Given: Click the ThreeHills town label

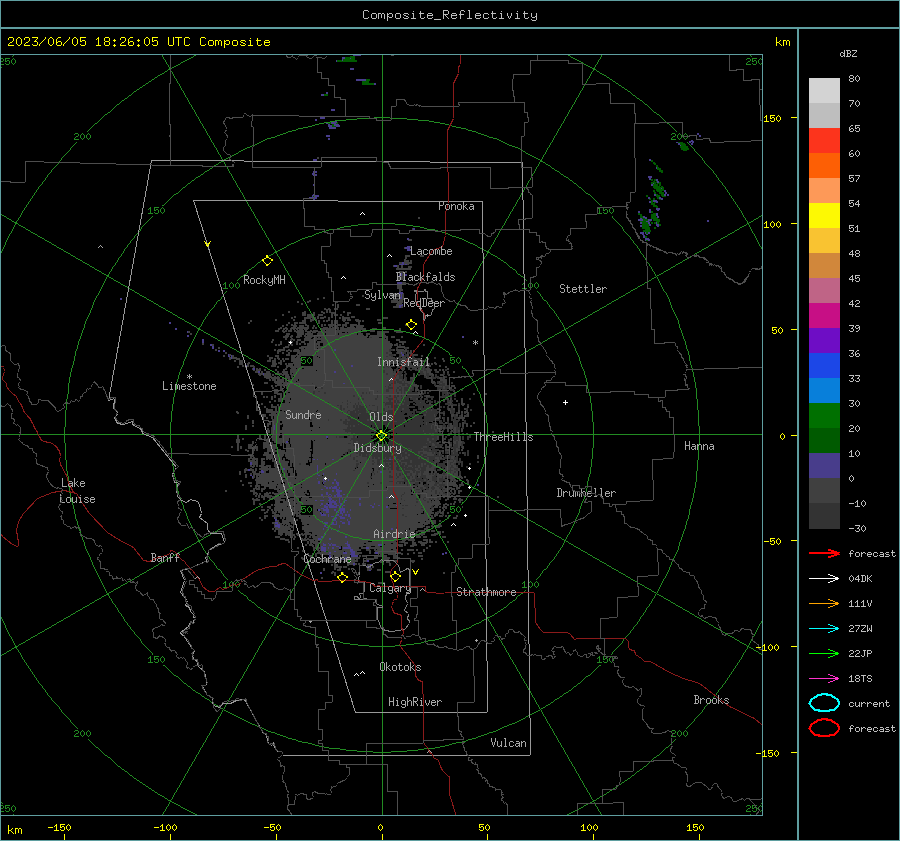Looking at the screenshot, I should click(x=503, y=437).
